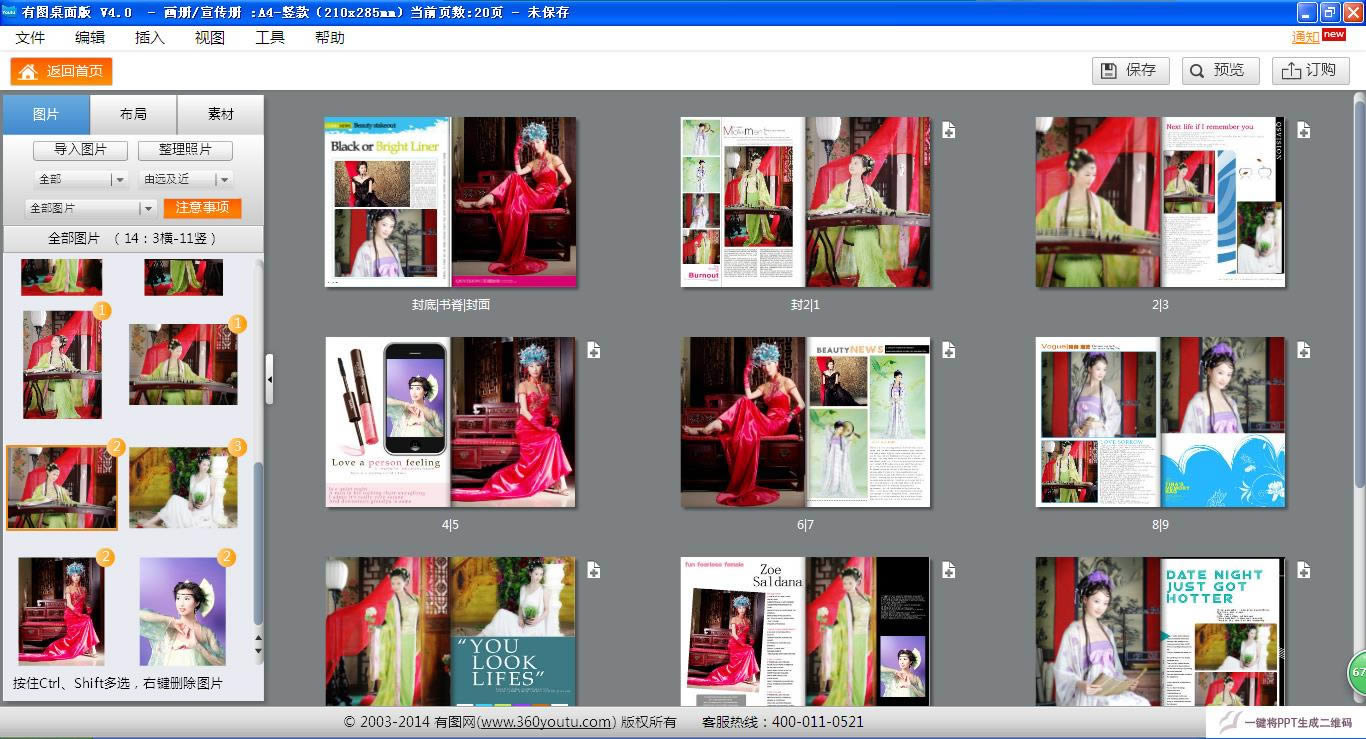Click the add-page icon beside spread 封2|1
Image resolution: width=1366 pixels, height=739 pixels.
[948, 130]
